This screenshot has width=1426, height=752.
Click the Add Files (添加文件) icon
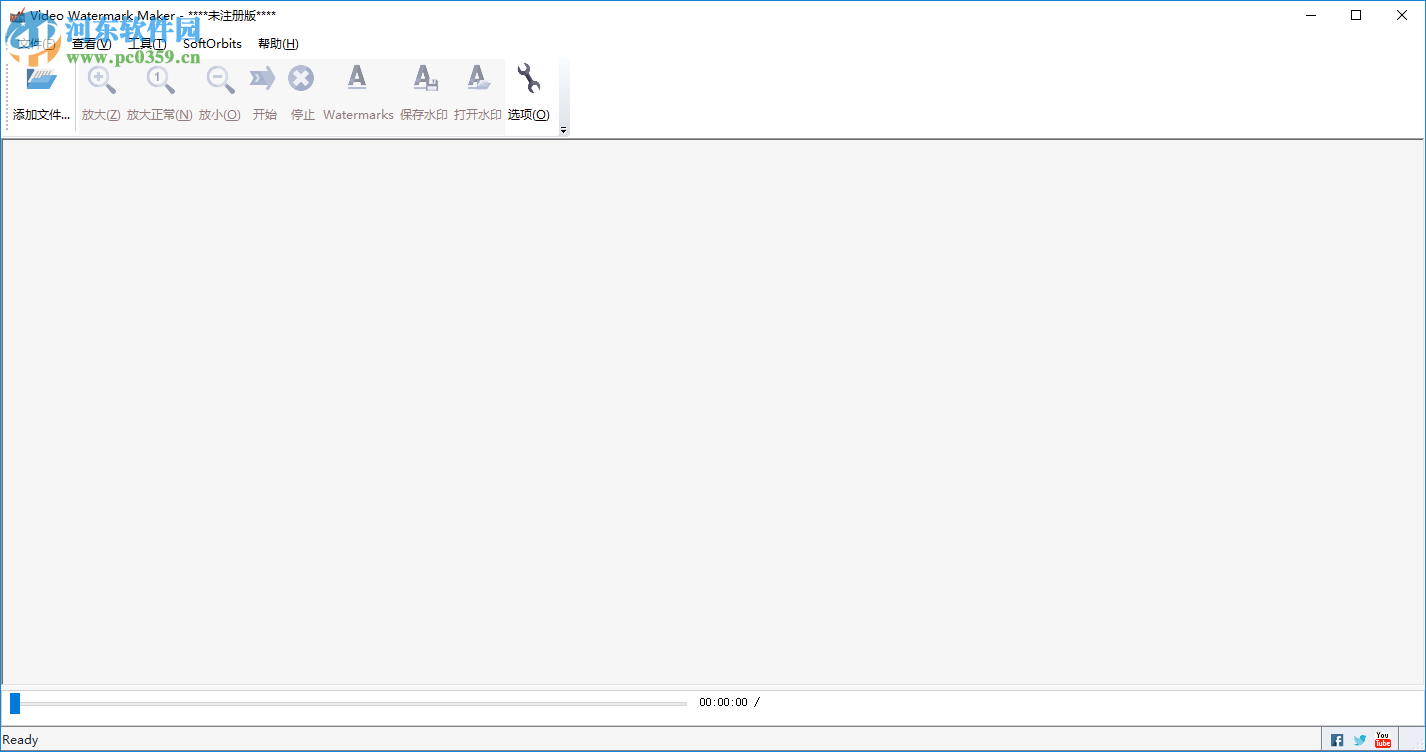[41, 80]
